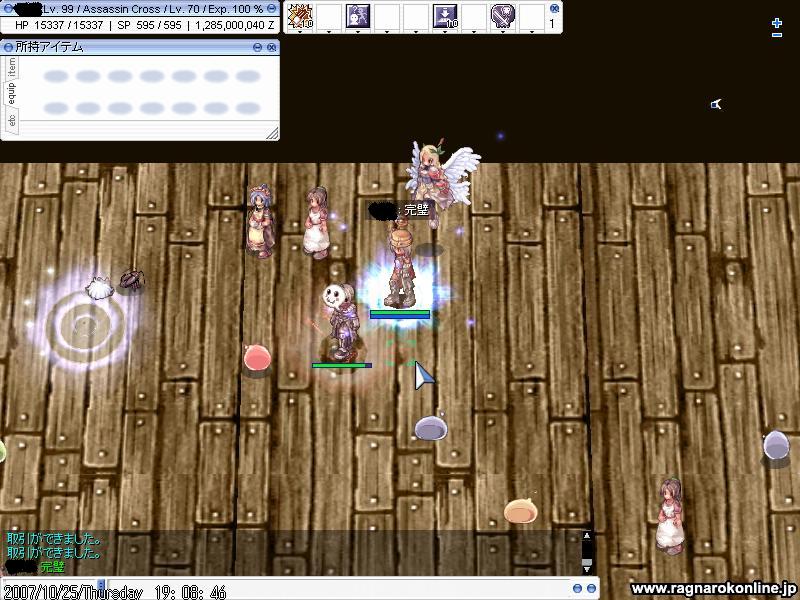Open dropdown under the seventh hotbar slot
The image size is (800, 600).
(x=473, y=32)
